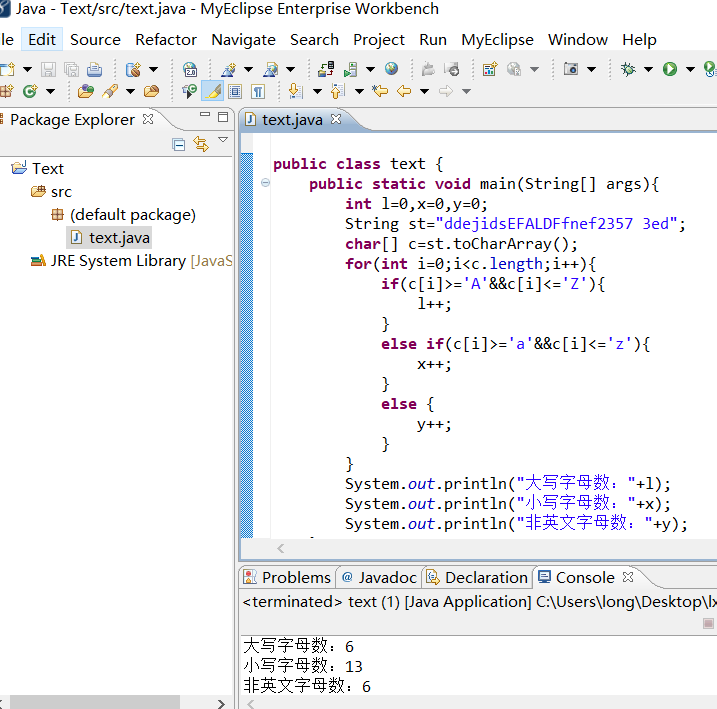
Task: Click the Debug bug icon
Action: click(x=628, y=69)
